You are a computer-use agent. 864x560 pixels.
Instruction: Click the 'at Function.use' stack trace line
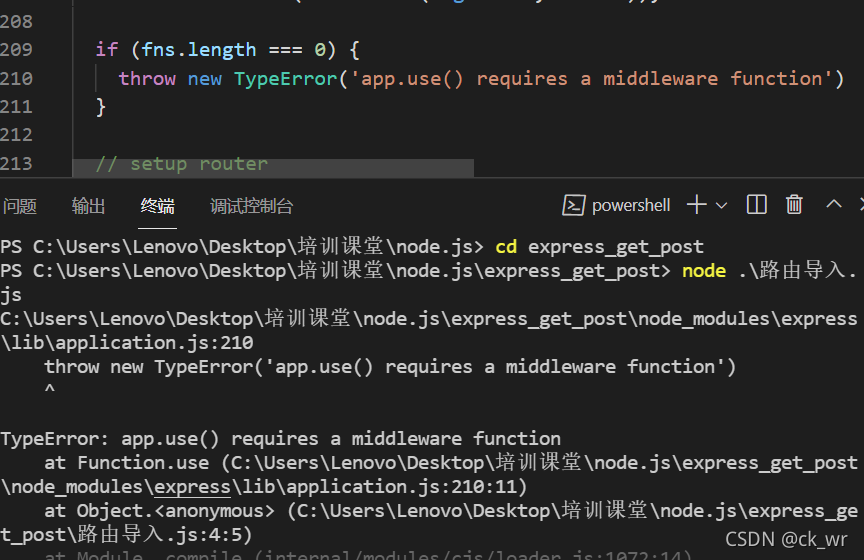pyautogui.click(x=429, y=475)
